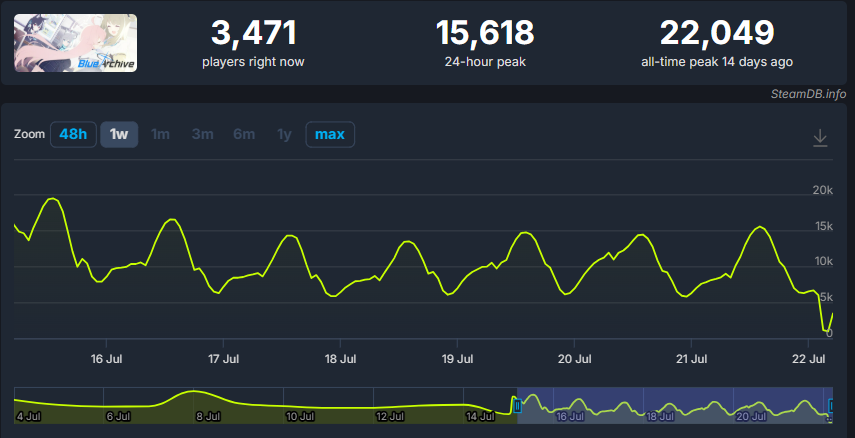Click the '5k' y-axis label
855x438 pixels.
coord(827,297)
